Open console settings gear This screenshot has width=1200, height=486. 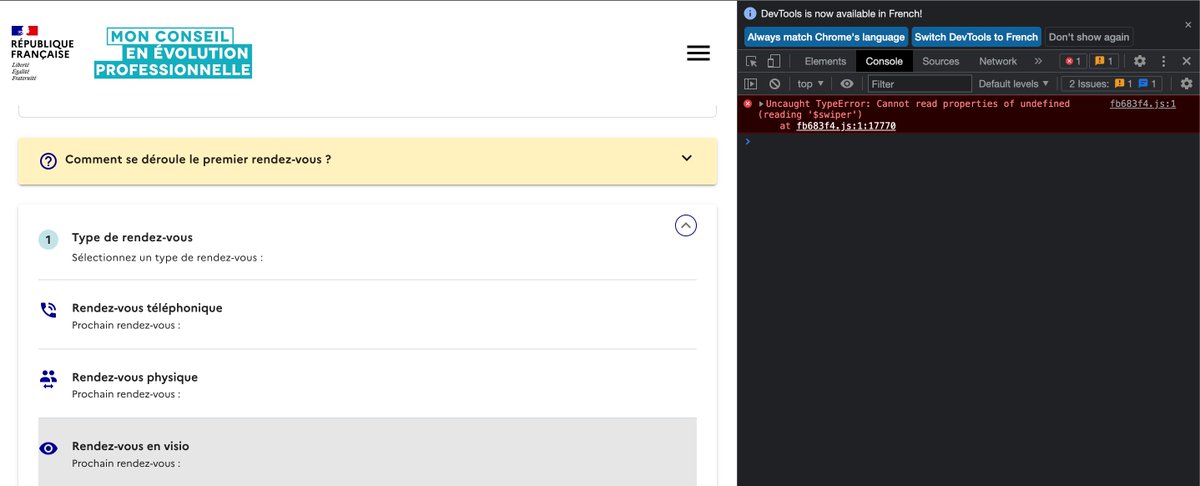1186,84
